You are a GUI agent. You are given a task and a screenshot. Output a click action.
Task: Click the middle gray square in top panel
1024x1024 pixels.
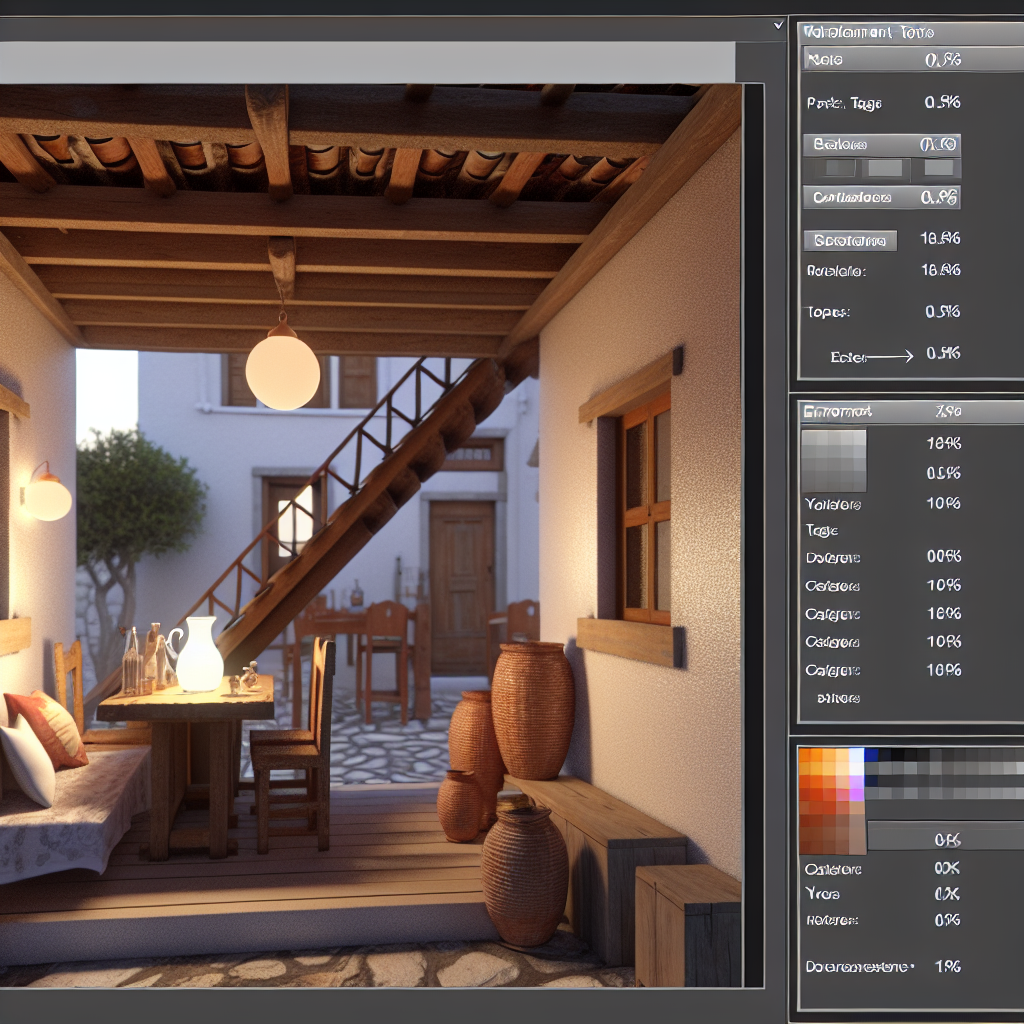884,168
